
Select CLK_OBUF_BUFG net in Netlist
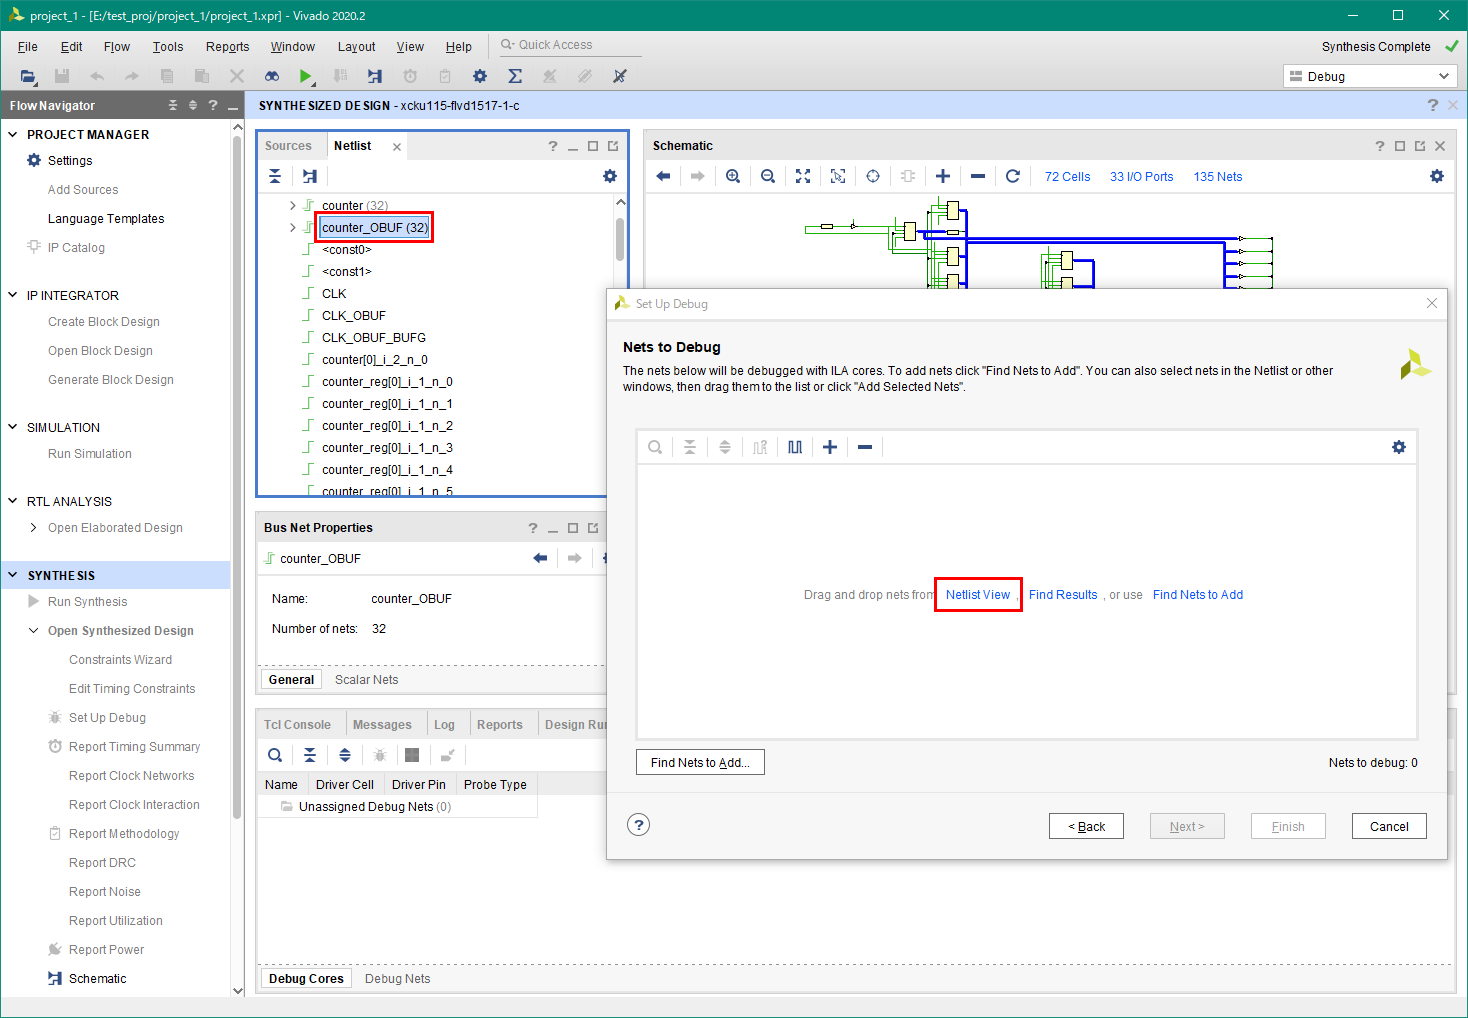click(x=374, y=337)
